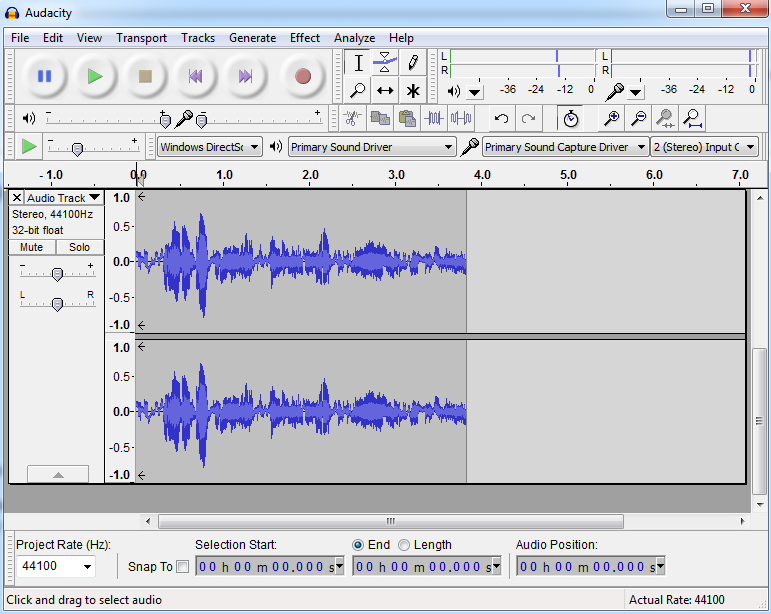Select the End radio button
771x614 pixels.
point(357,545)
